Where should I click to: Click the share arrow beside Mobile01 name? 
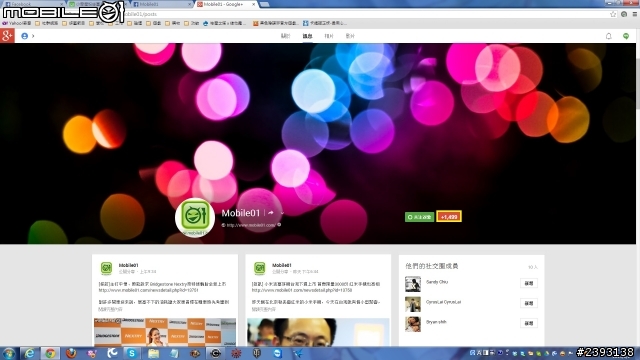(x=271, y=213)
